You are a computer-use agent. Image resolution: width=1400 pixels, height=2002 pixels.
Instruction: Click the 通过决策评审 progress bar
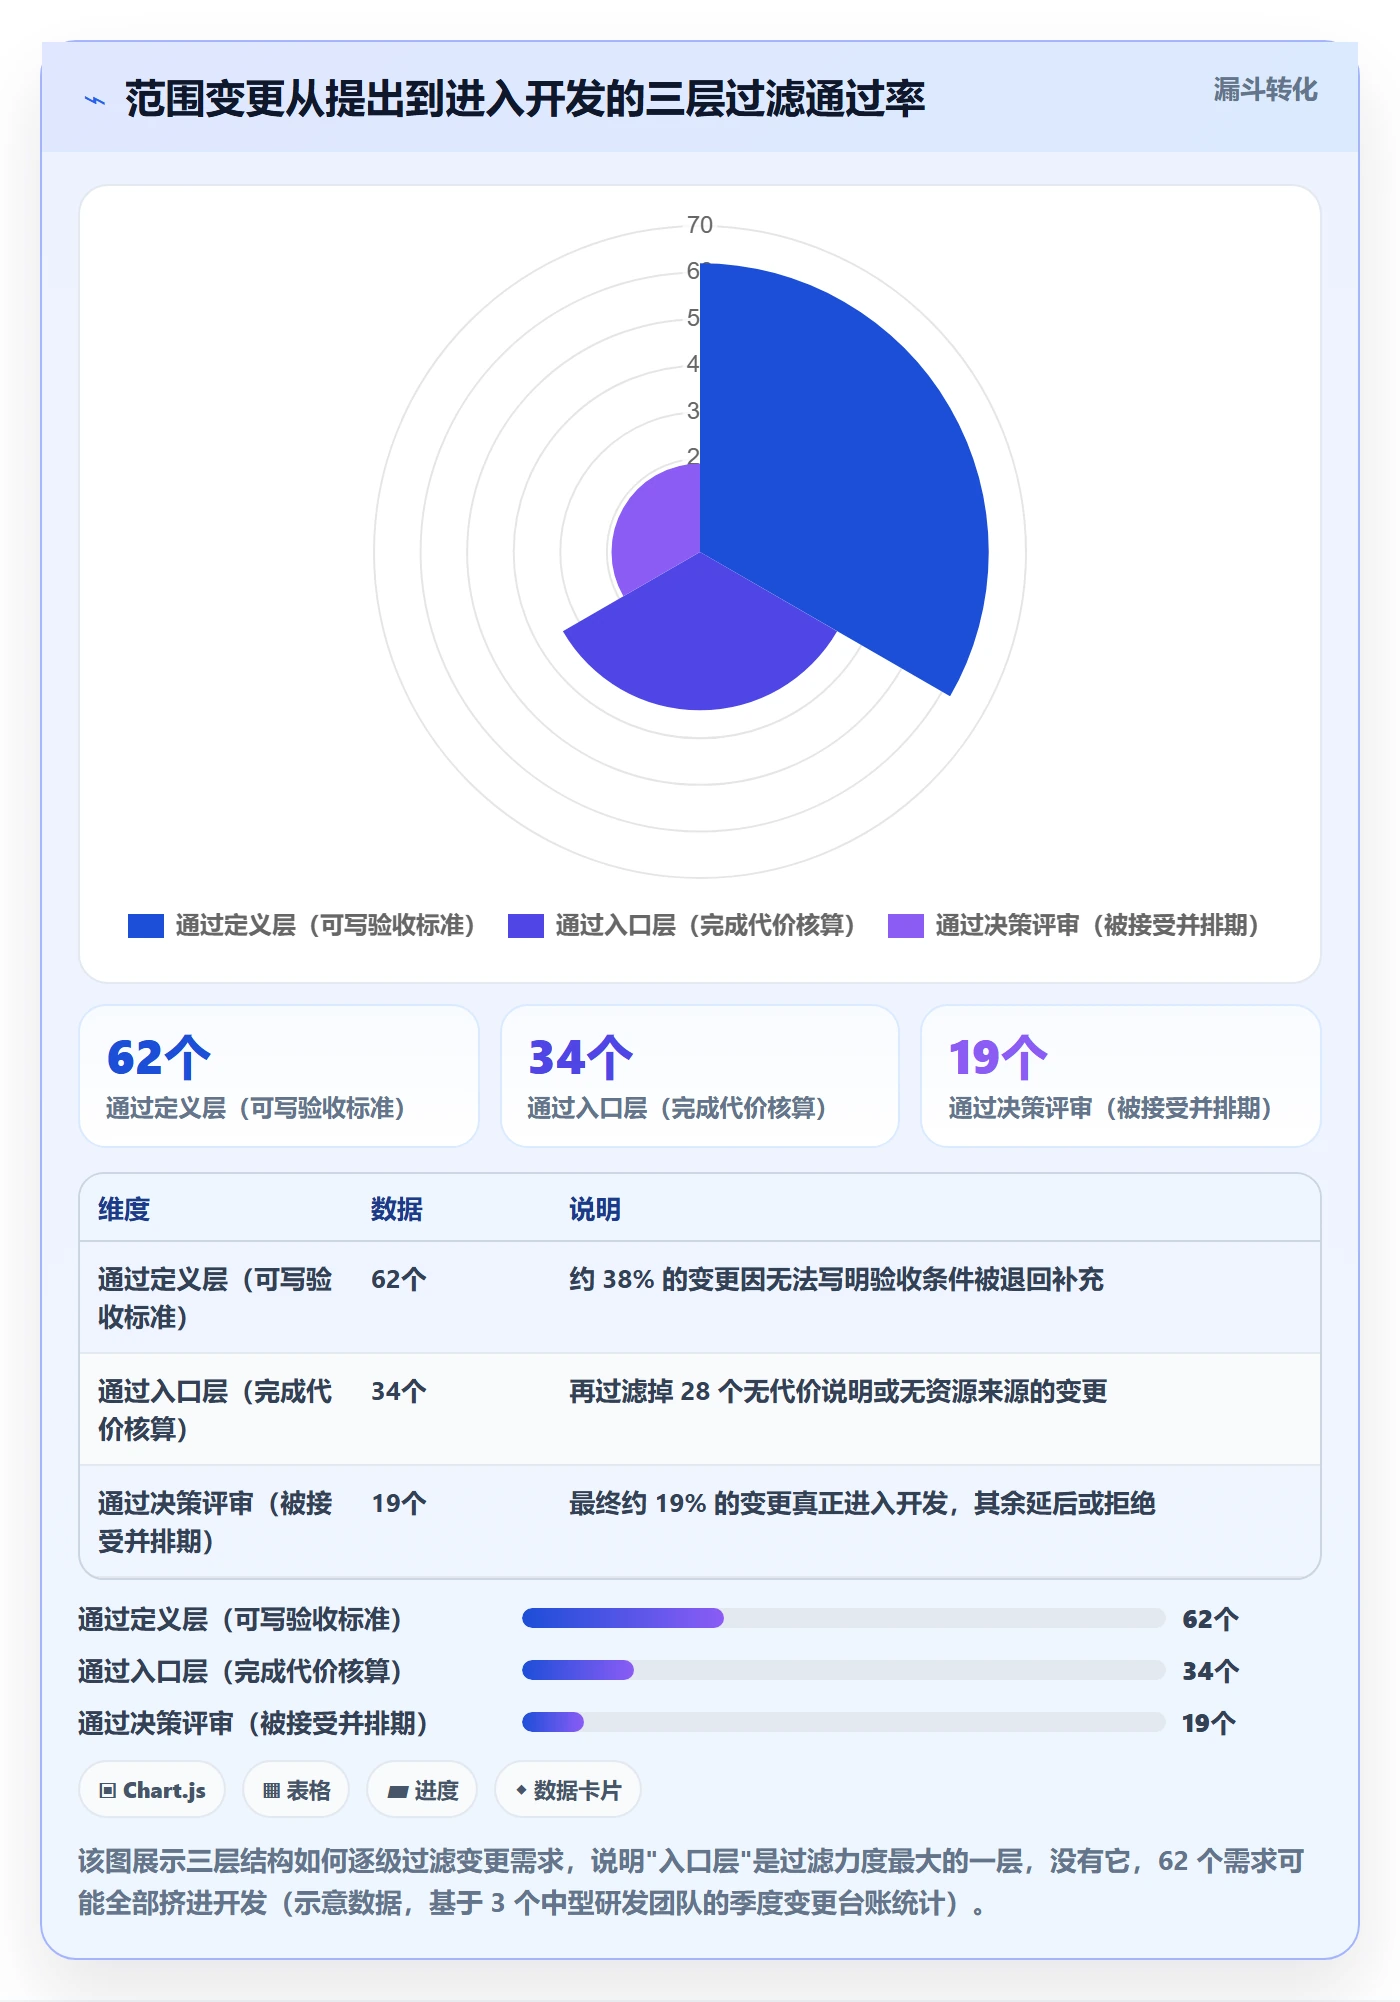pyautogui.click(x=843, y=1722)
